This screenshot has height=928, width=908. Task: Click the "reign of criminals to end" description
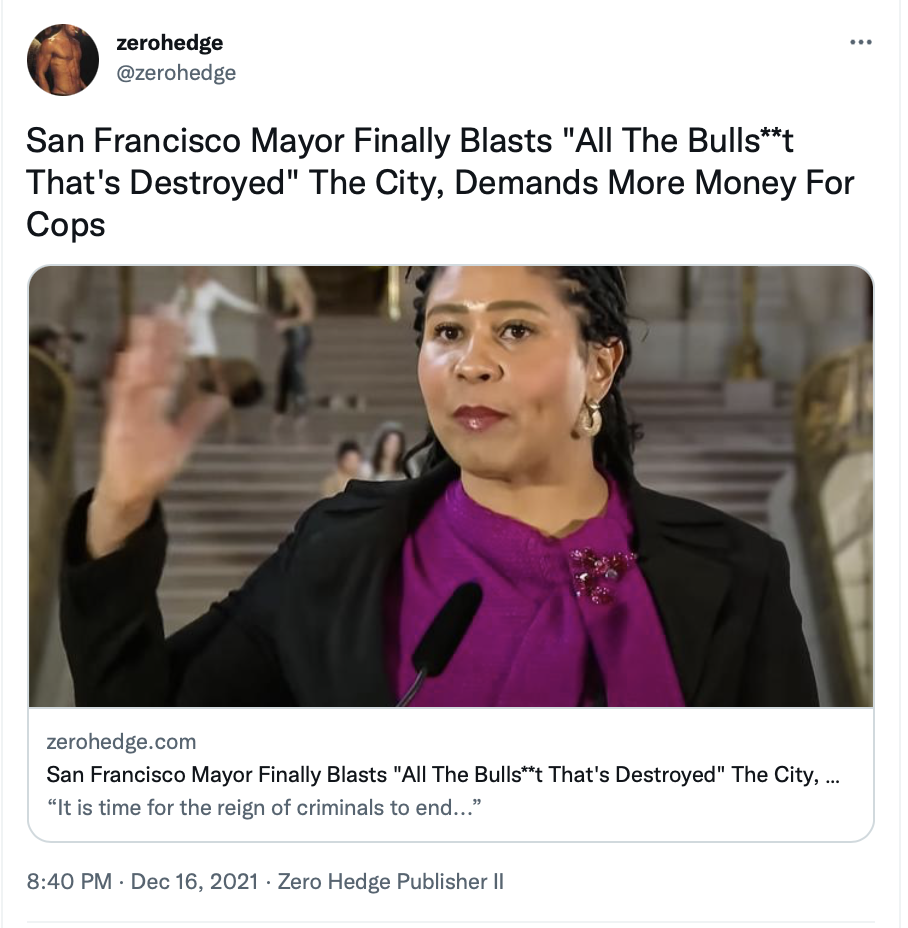tap(264, 808)
